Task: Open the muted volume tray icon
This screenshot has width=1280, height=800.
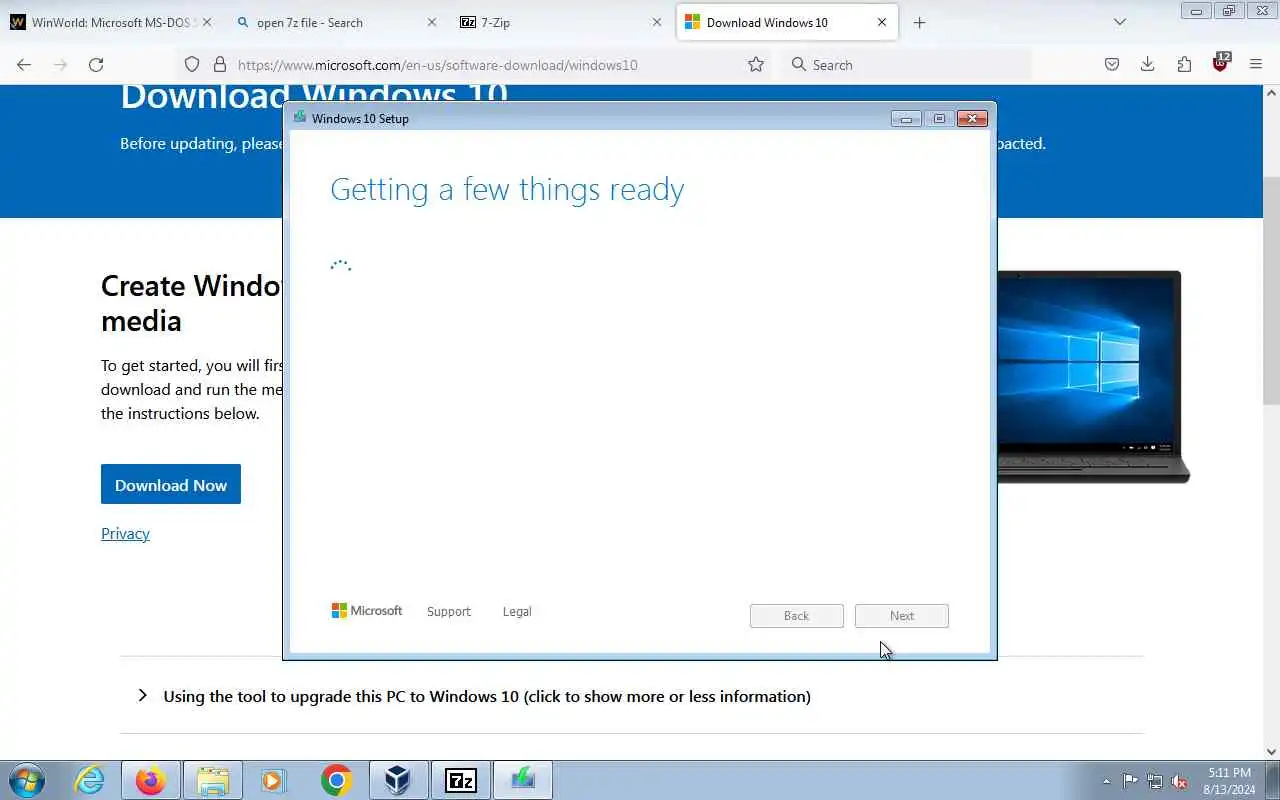Action: point(1180,781)
